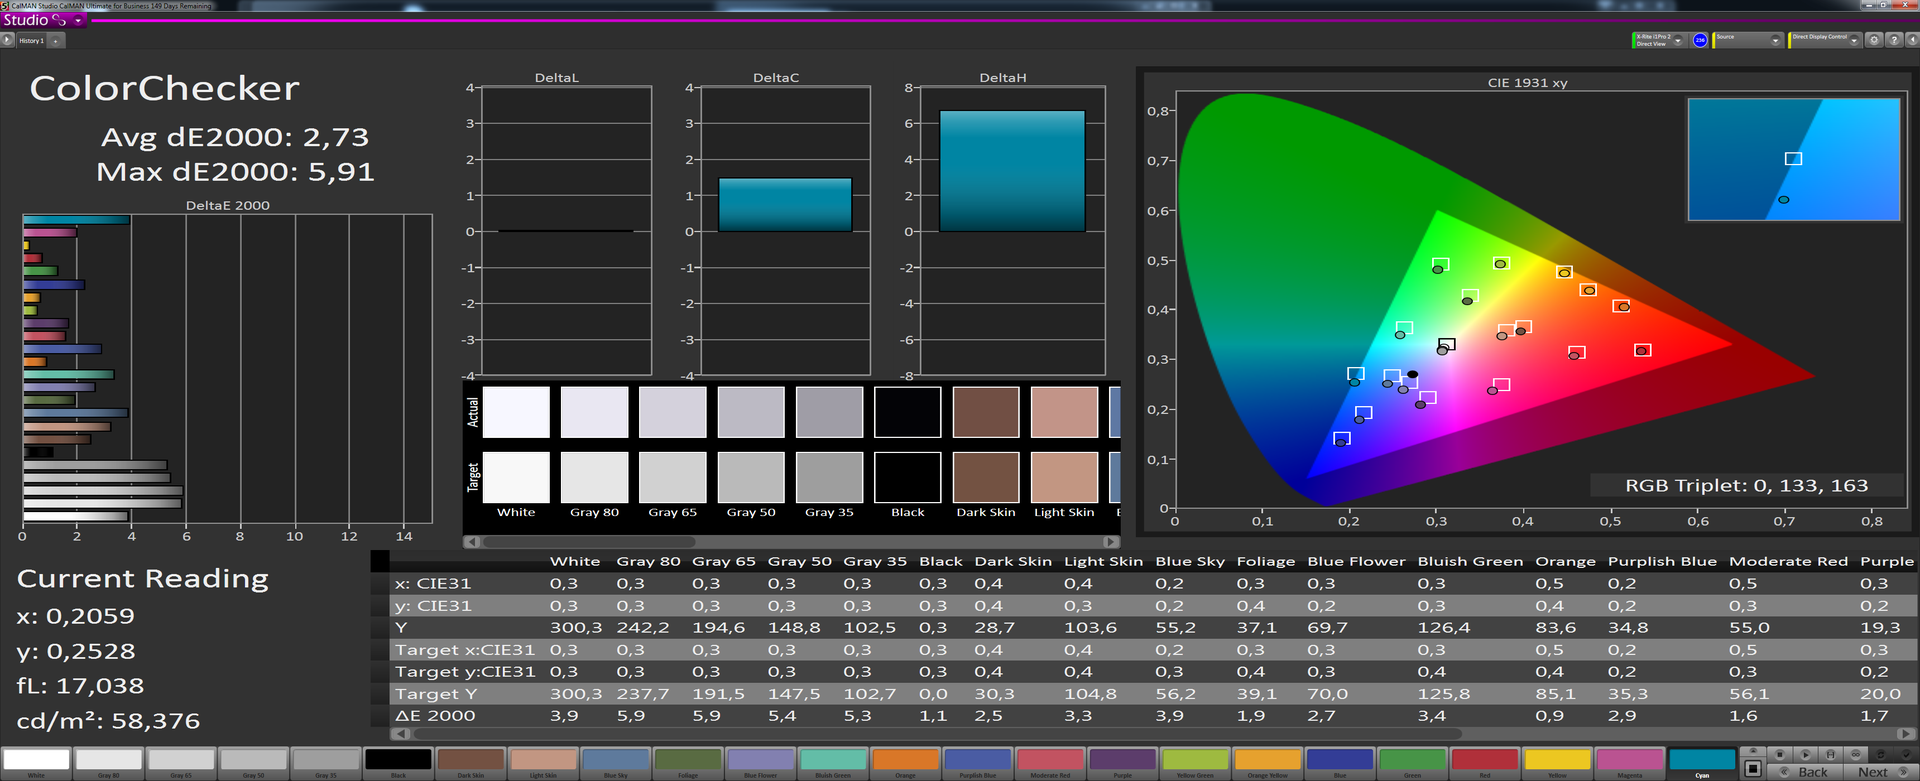
Task: Click the Target Y row label
Action: tap(436, 693)
